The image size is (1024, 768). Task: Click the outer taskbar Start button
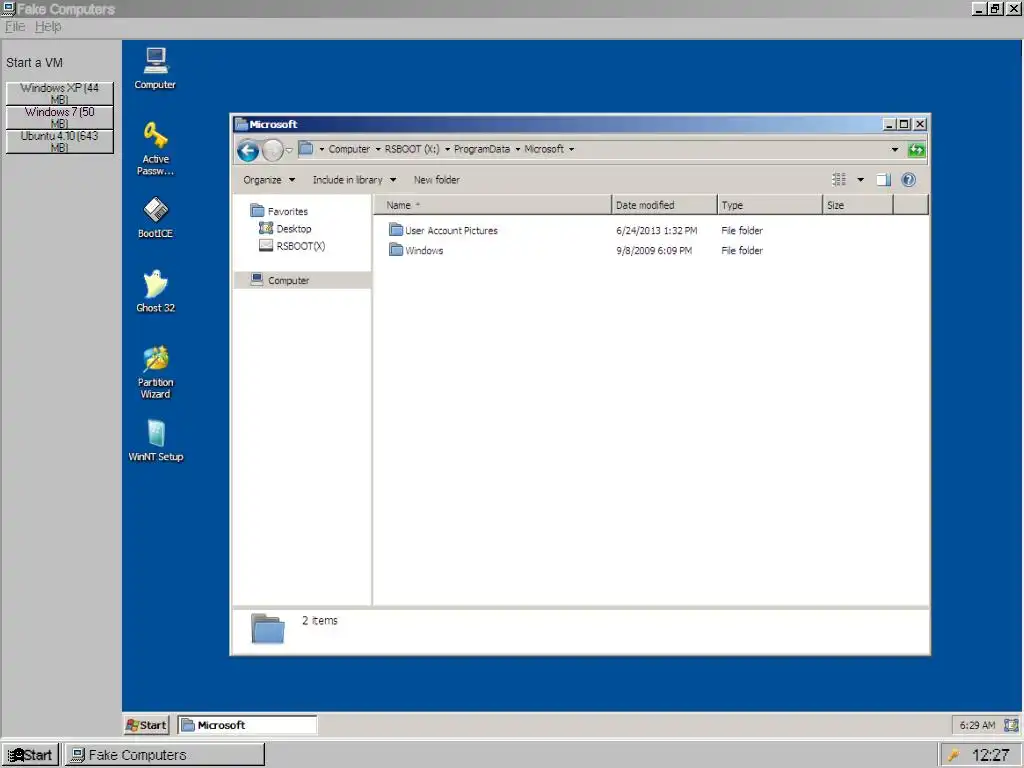(x=30, y=755)
